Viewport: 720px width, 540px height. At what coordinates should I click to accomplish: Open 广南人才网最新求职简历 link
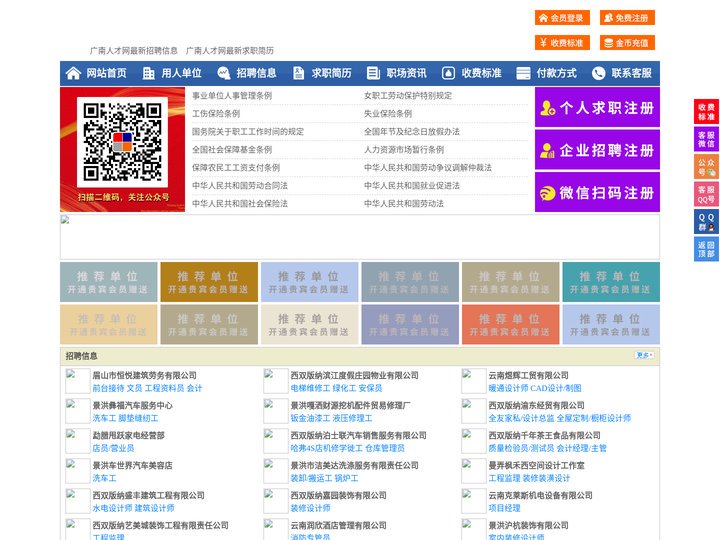(230, 51)
